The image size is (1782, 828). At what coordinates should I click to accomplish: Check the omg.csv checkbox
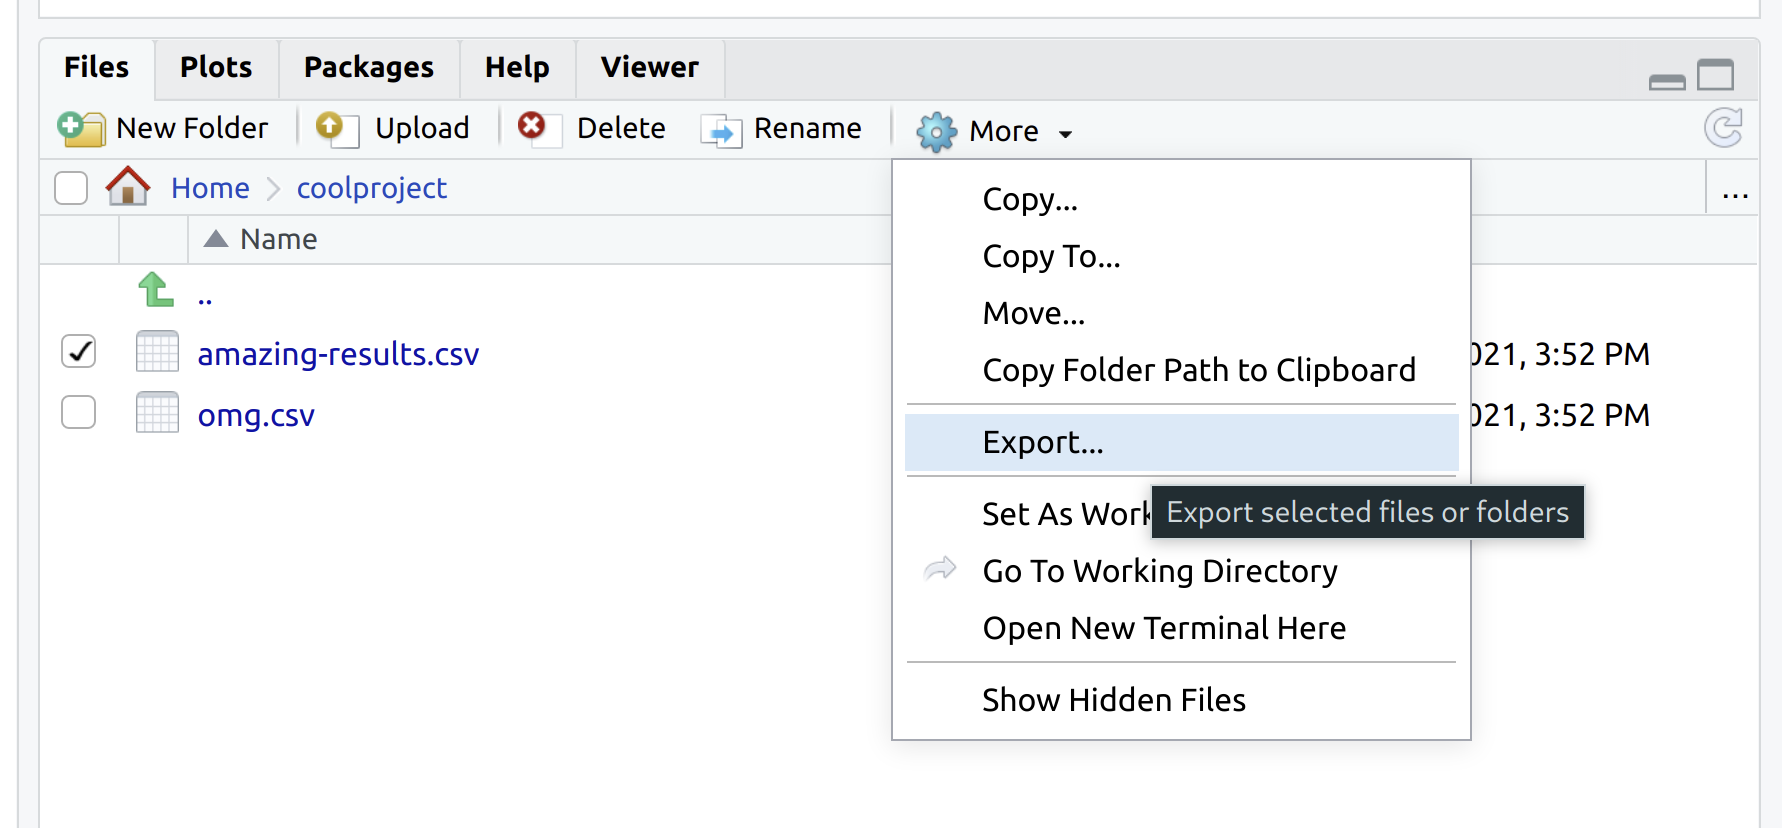pyautogui.click(x=78, y=412)
